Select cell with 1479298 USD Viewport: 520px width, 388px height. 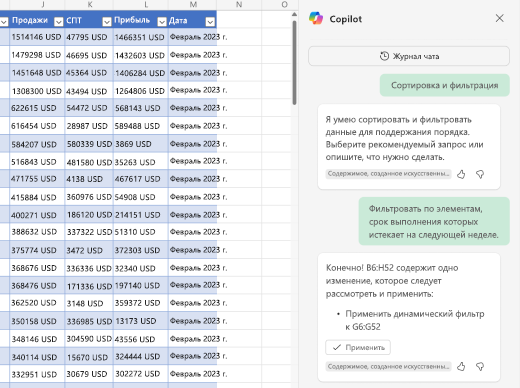pyautogui.click(x=37, y=55)
